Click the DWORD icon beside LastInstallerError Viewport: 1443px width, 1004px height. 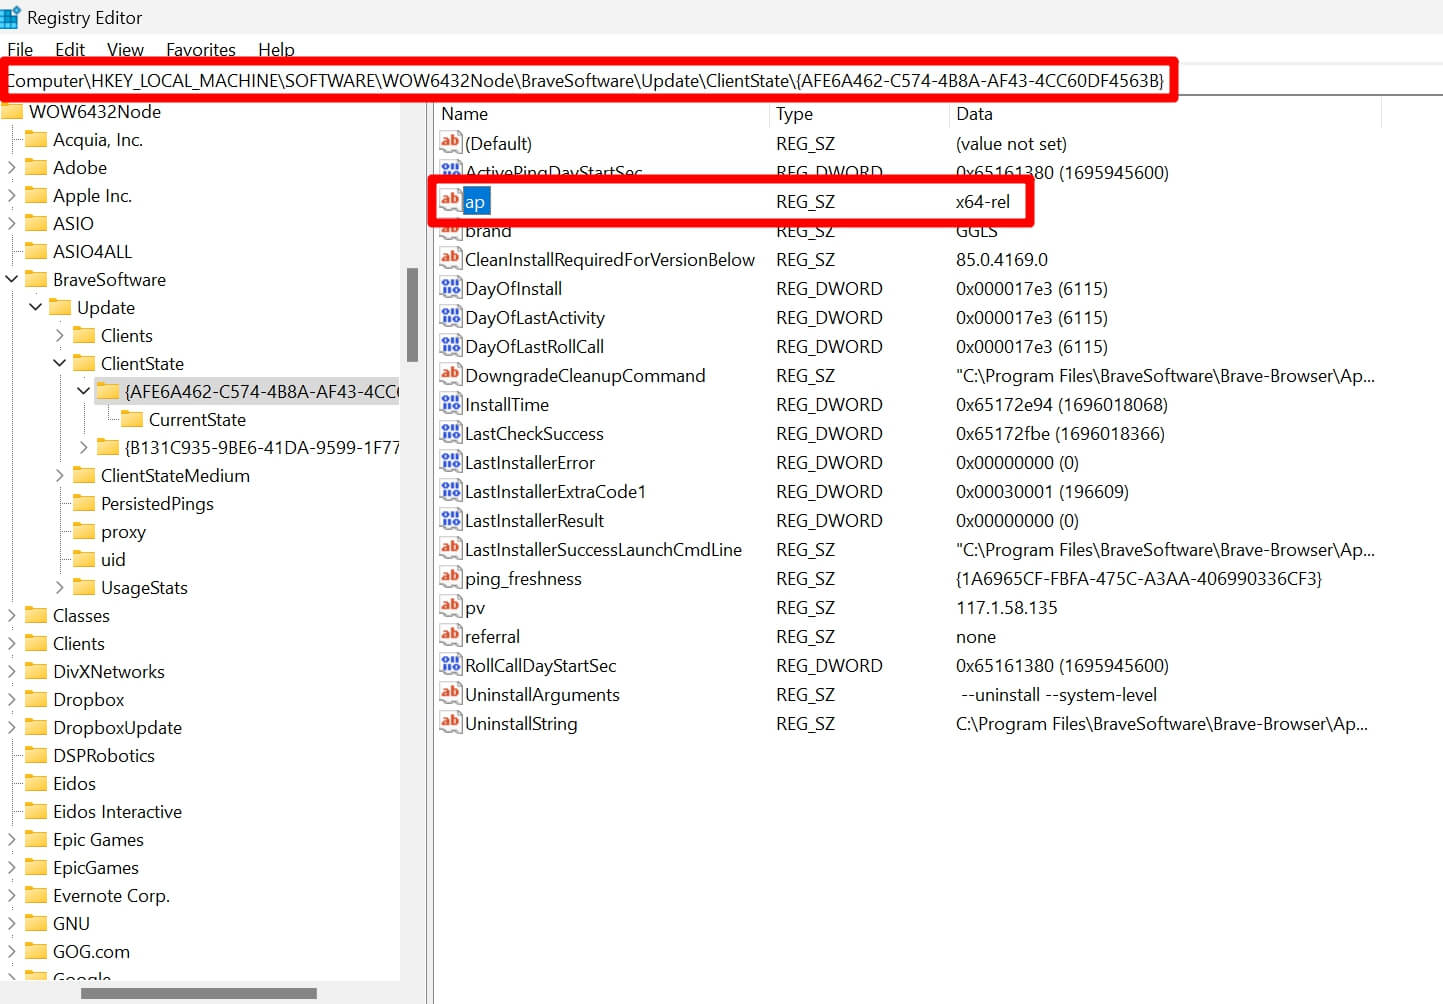click(450, 463)
